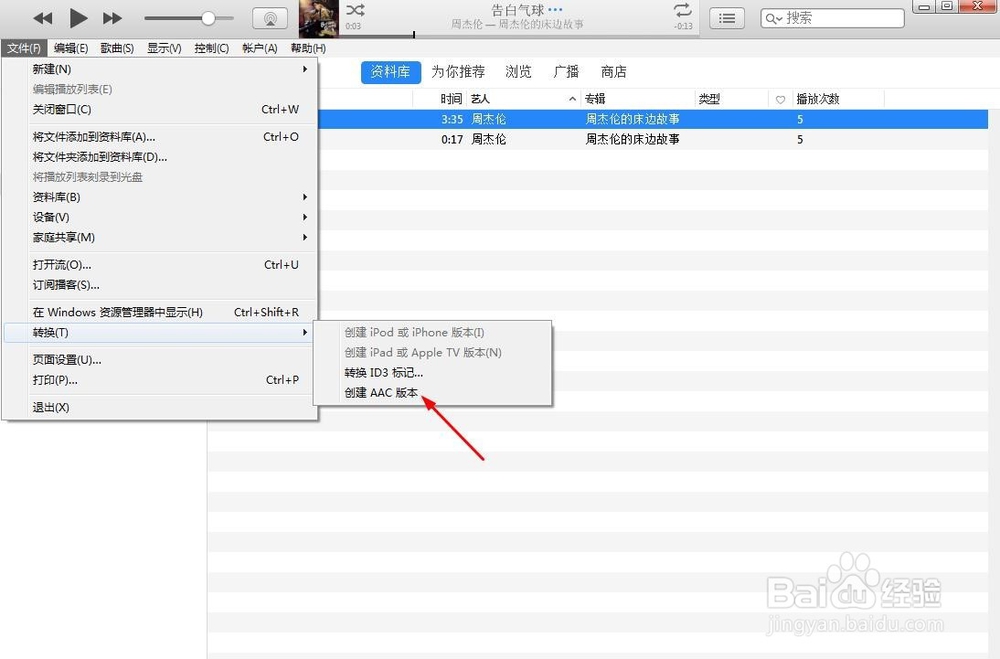Screen dimensions: 1000x659
Task: Switch to the 资料库 tab
Action: pyautogui.click(x=390, y=72)
